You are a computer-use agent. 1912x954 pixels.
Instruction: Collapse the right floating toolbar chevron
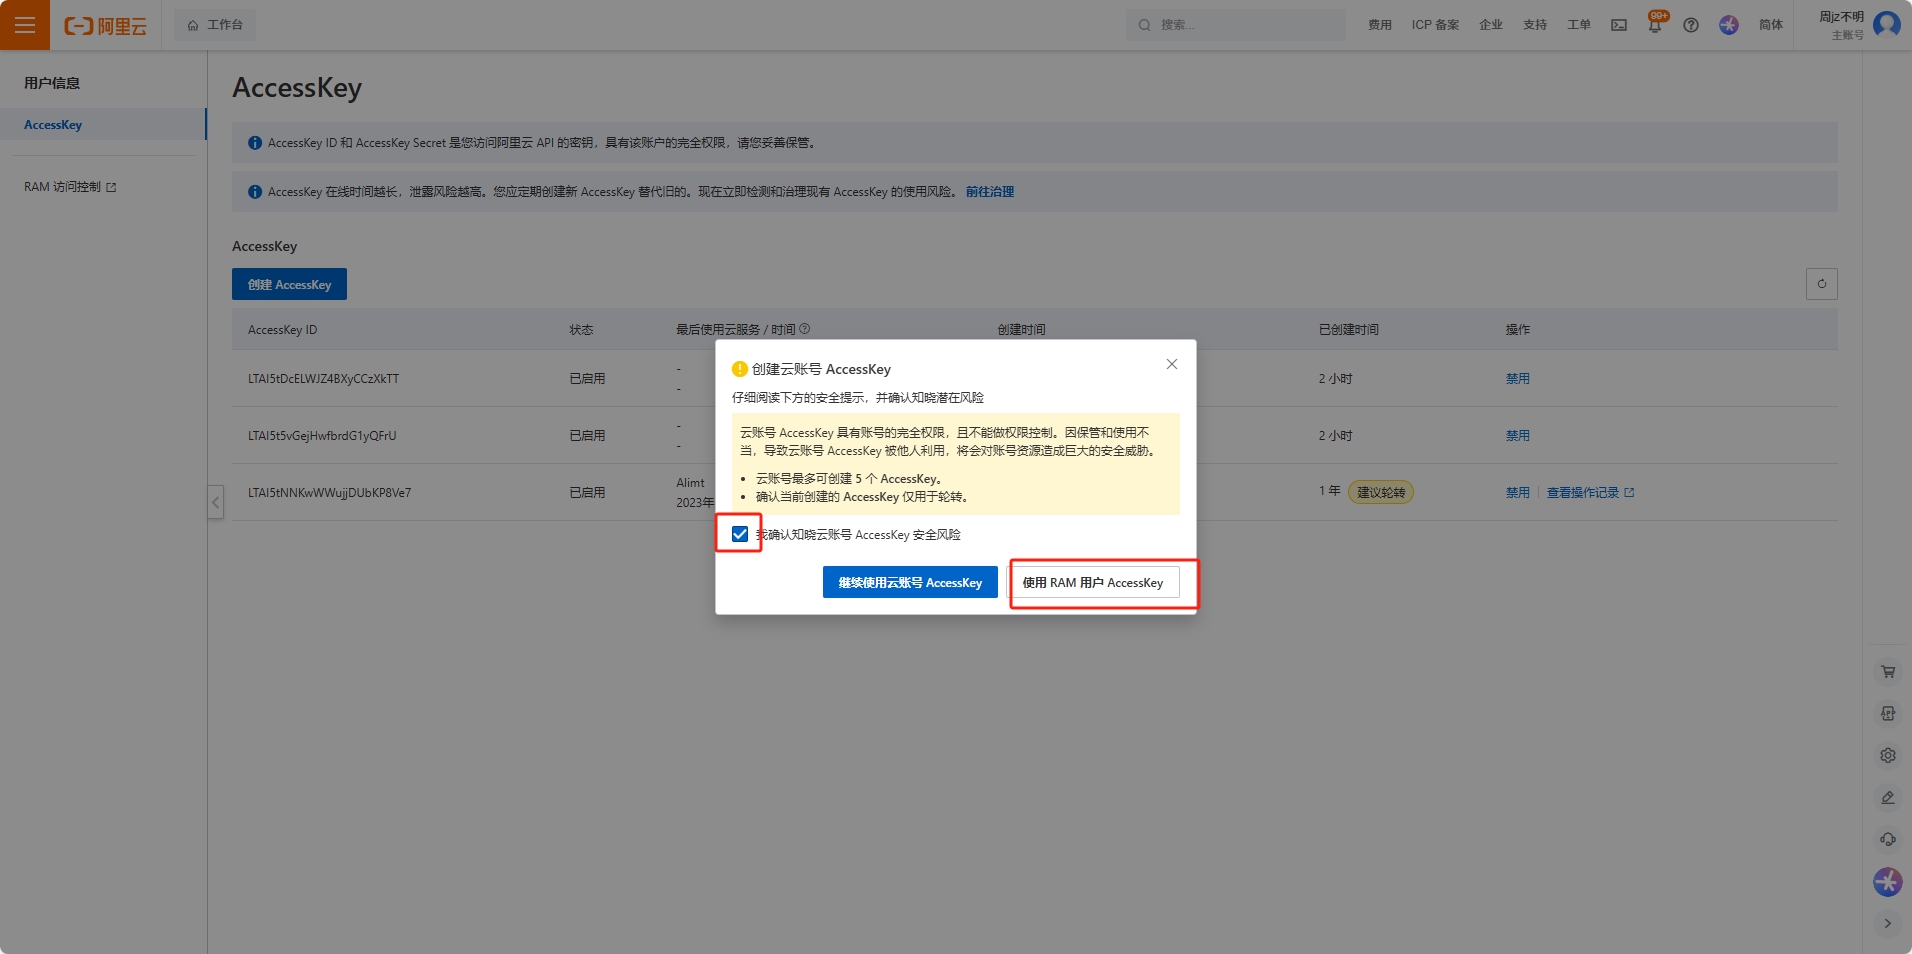[x=1888, y=924]
